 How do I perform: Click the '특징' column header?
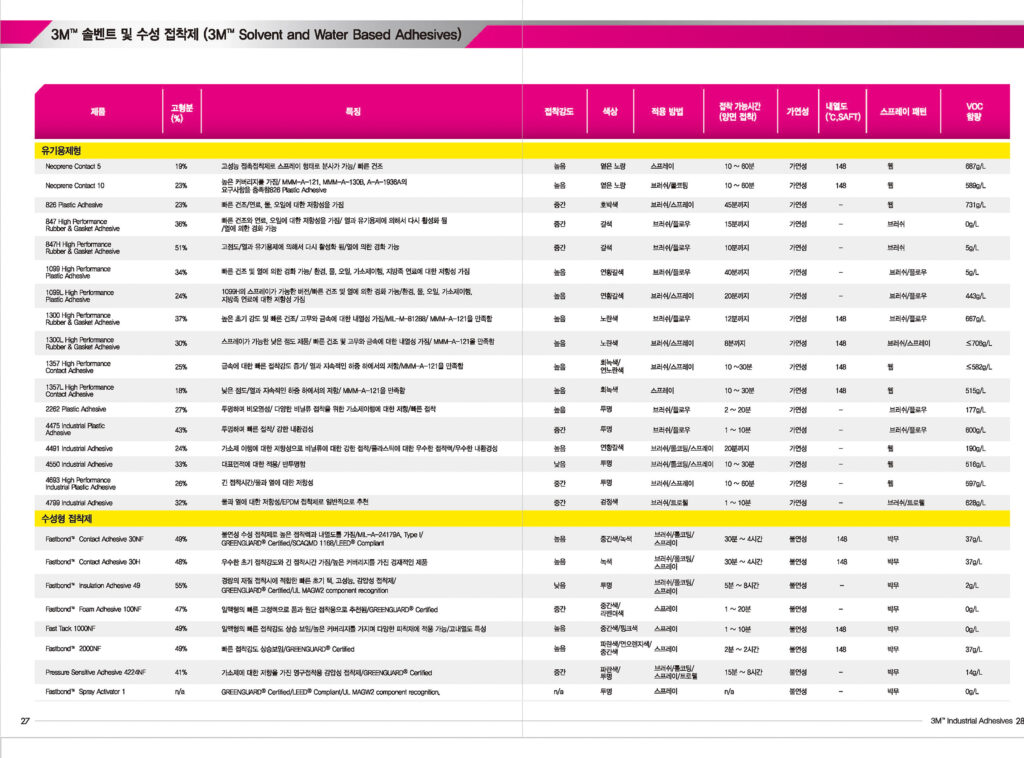click(x=353, y=112)
